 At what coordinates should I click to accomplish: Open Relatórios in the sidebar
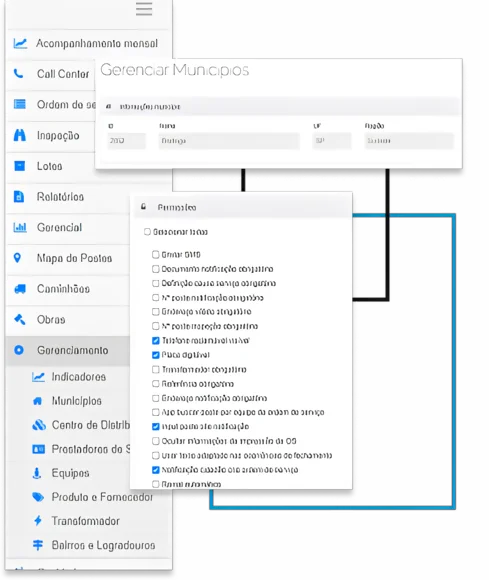[x=61, y=197]
